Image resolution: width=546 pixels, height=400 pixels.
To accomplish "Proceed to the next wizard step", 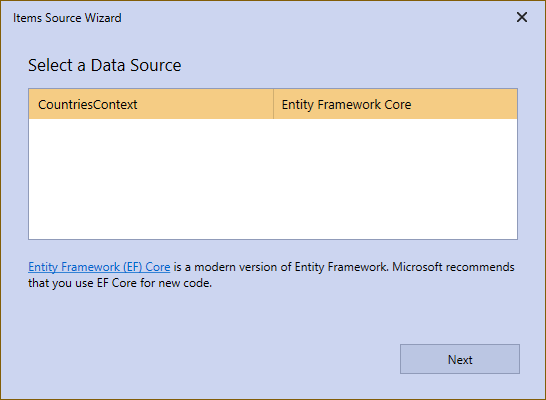I will tap(460, 359).
